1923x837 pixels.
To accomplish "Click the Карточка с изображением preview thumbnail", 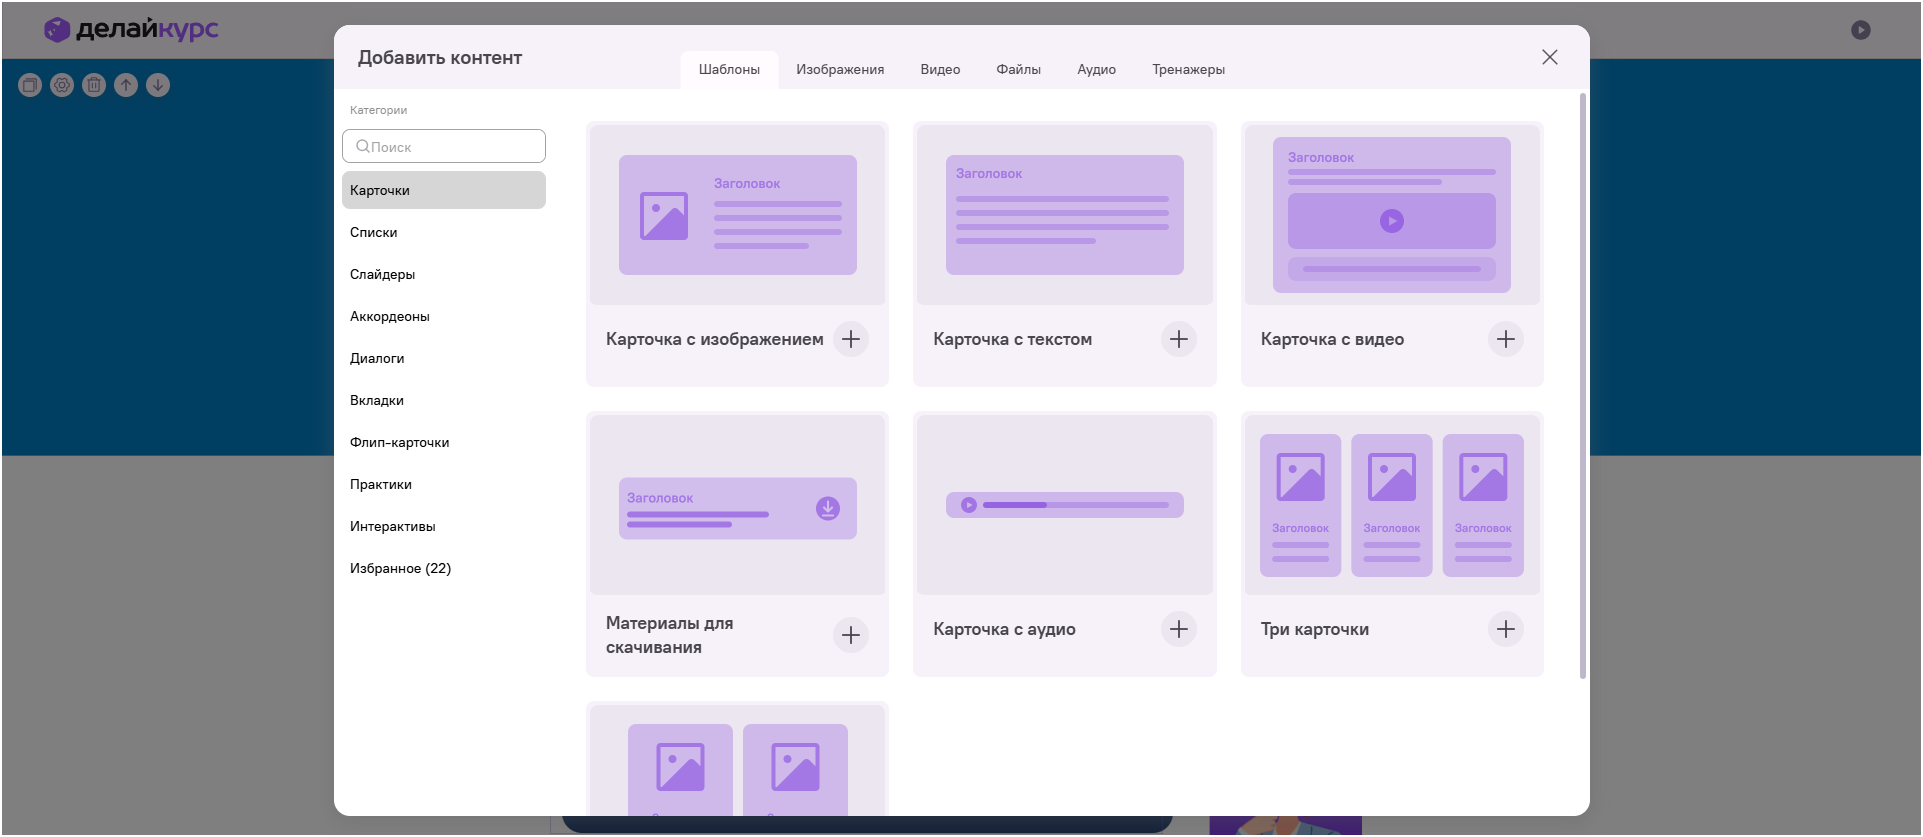I will (x=738, y=215).
